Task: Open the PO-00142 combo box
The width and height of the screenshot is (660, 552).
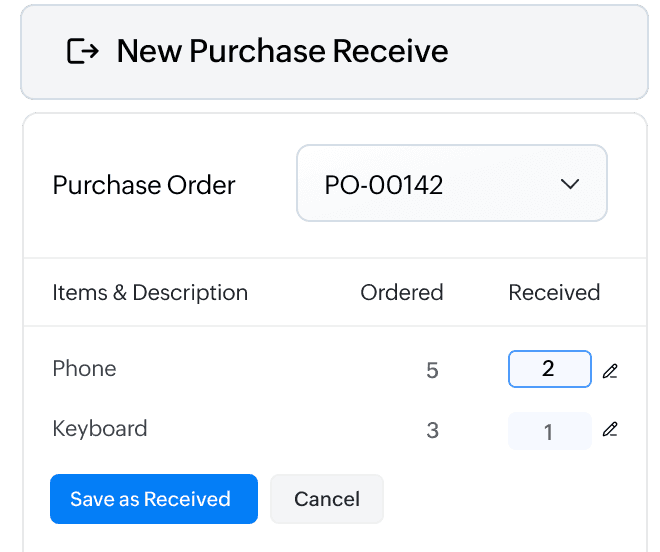Action: [451, 184]
